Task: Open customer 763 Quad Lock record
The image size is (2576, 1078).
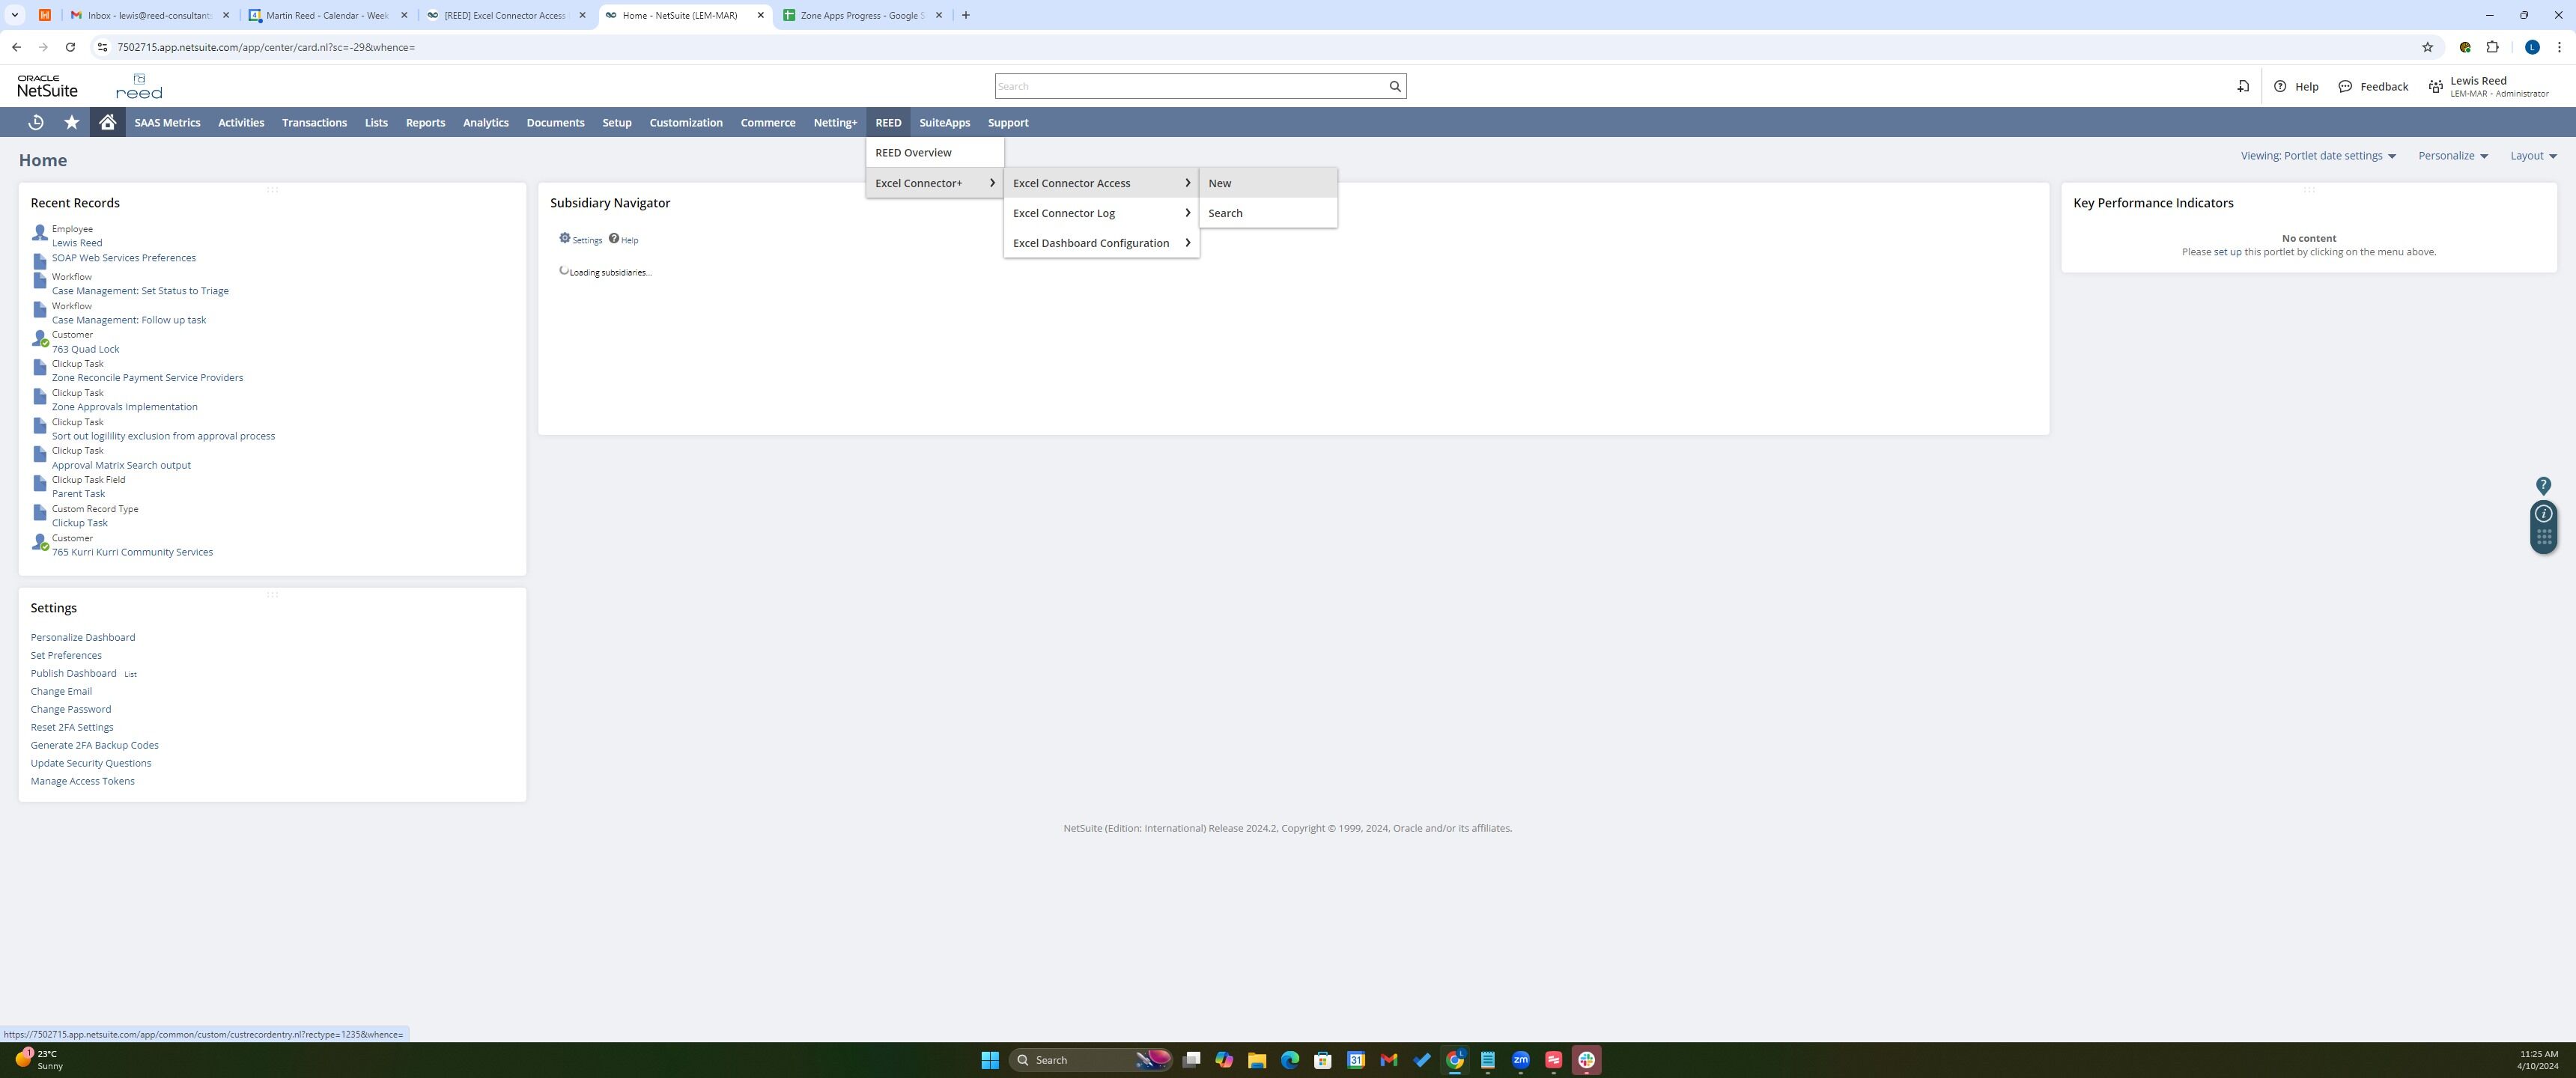Action: [x=85, y=349]
